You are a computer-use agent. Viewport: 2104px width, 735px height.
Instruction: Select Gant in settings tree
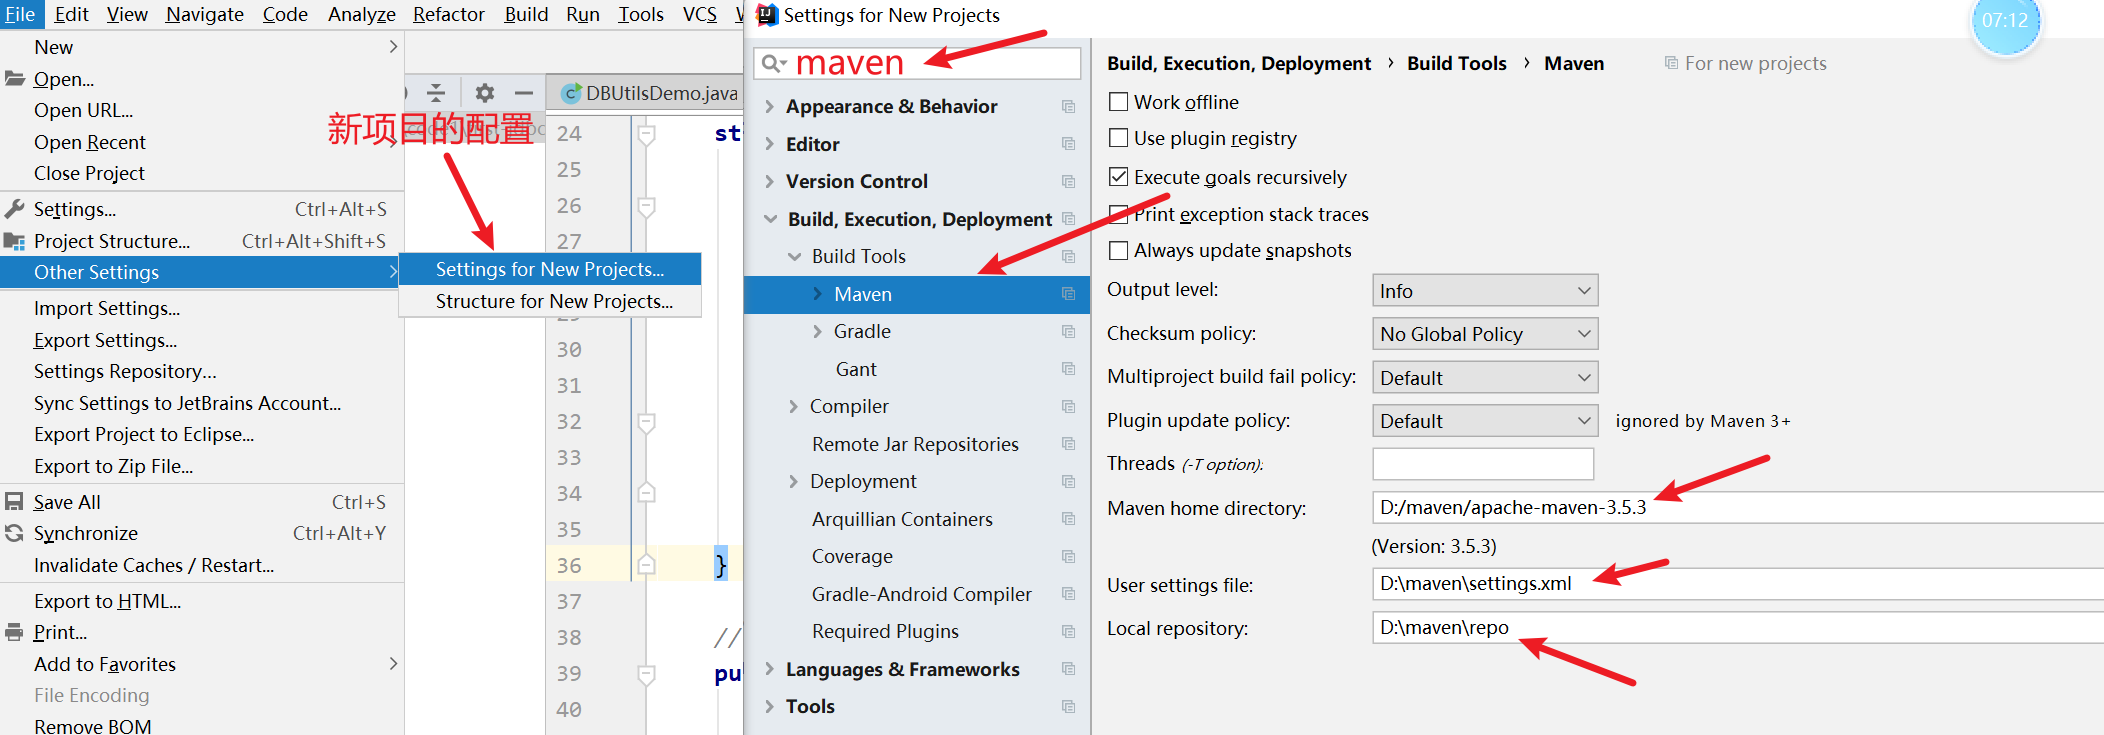pyautogui.click(x=856, y=369)
